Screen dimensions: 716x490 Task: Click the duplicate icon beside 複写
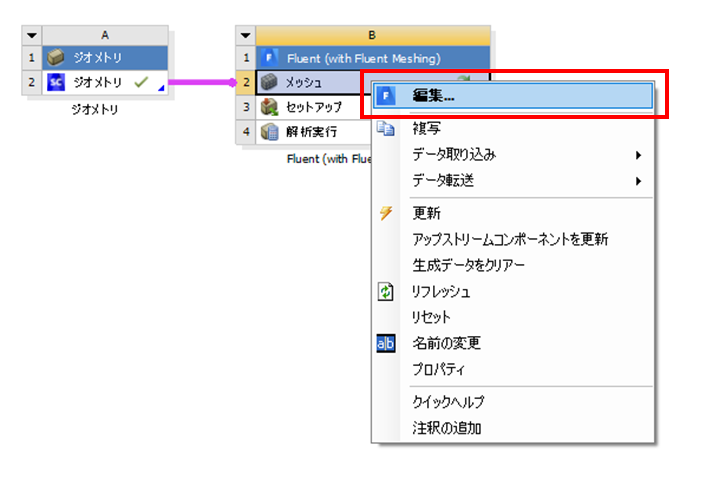point(386,129)
